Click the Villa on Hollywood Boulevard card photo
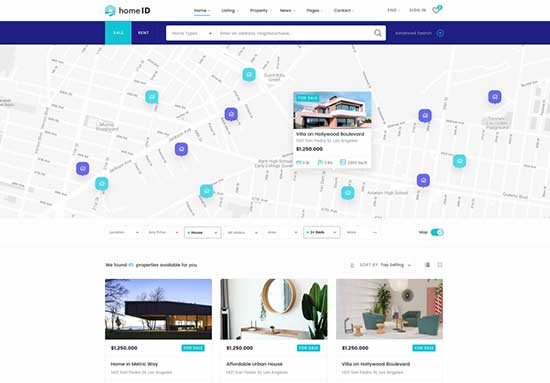 tap(389, 309)
